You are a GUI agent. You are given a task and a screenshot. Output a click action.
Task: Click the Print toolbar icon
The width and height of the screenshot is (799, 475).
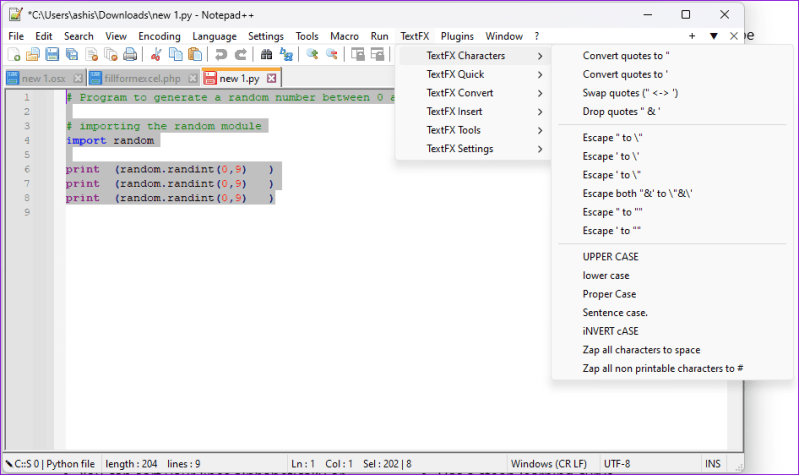click(130, 55)
